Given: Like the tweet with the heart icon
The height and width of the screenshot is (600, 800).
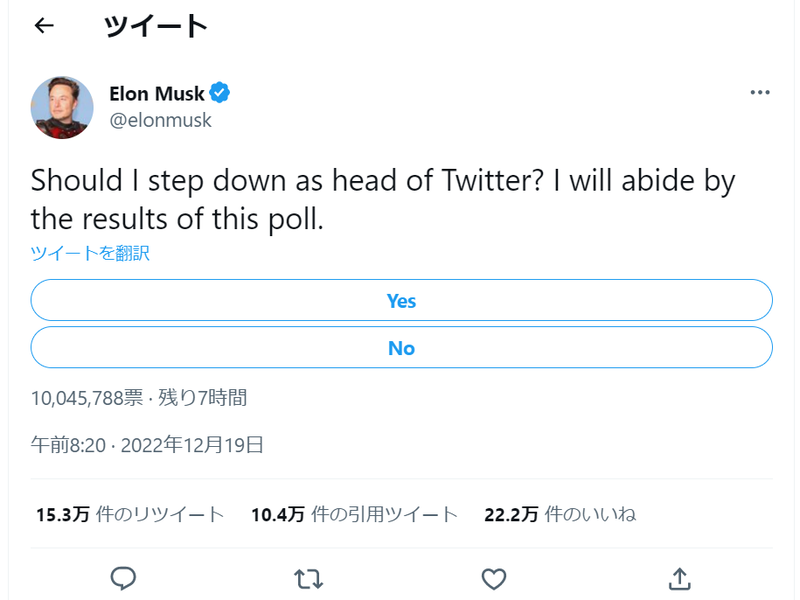Looking at the screenshot, I should click(494, 578).
